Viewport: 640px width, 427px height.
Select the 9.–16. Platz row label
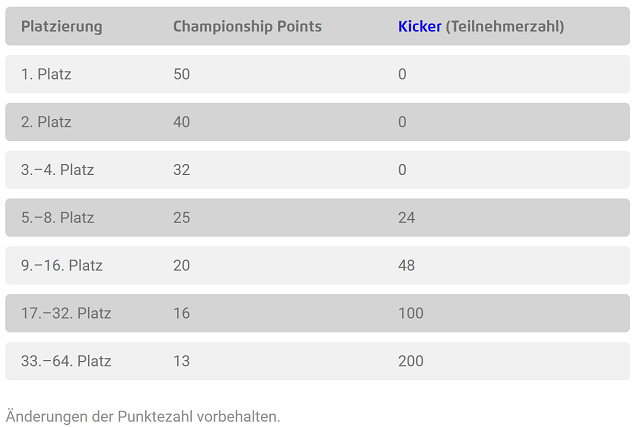62,265
